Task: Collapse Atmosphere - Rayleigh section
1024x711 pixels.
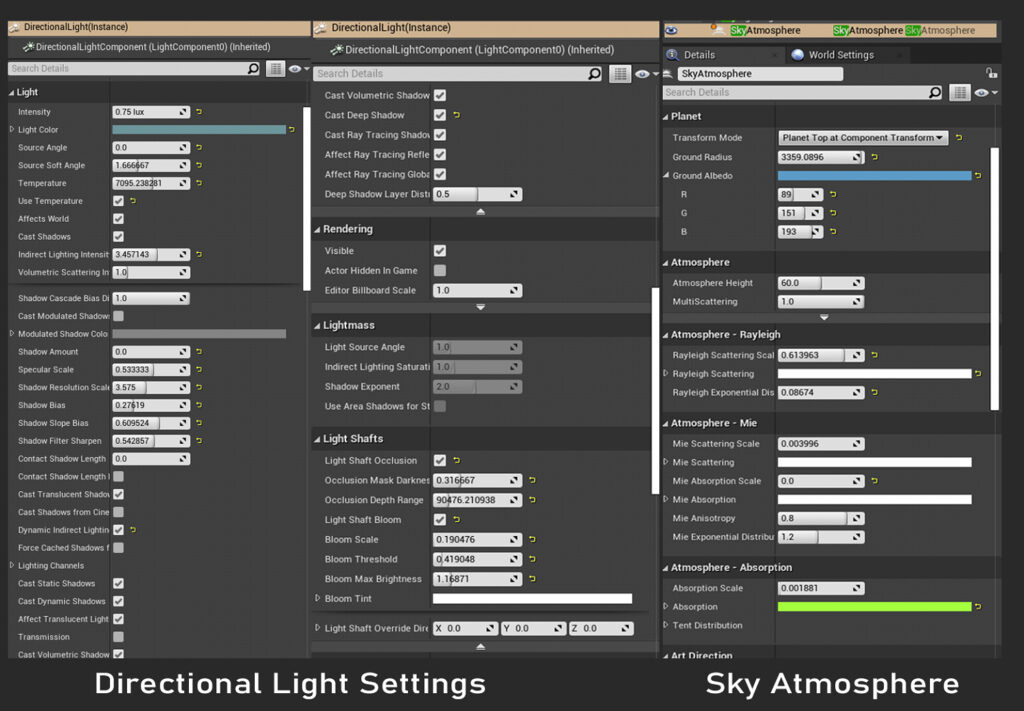Action: pyautogui.click(x=665, y=334)
